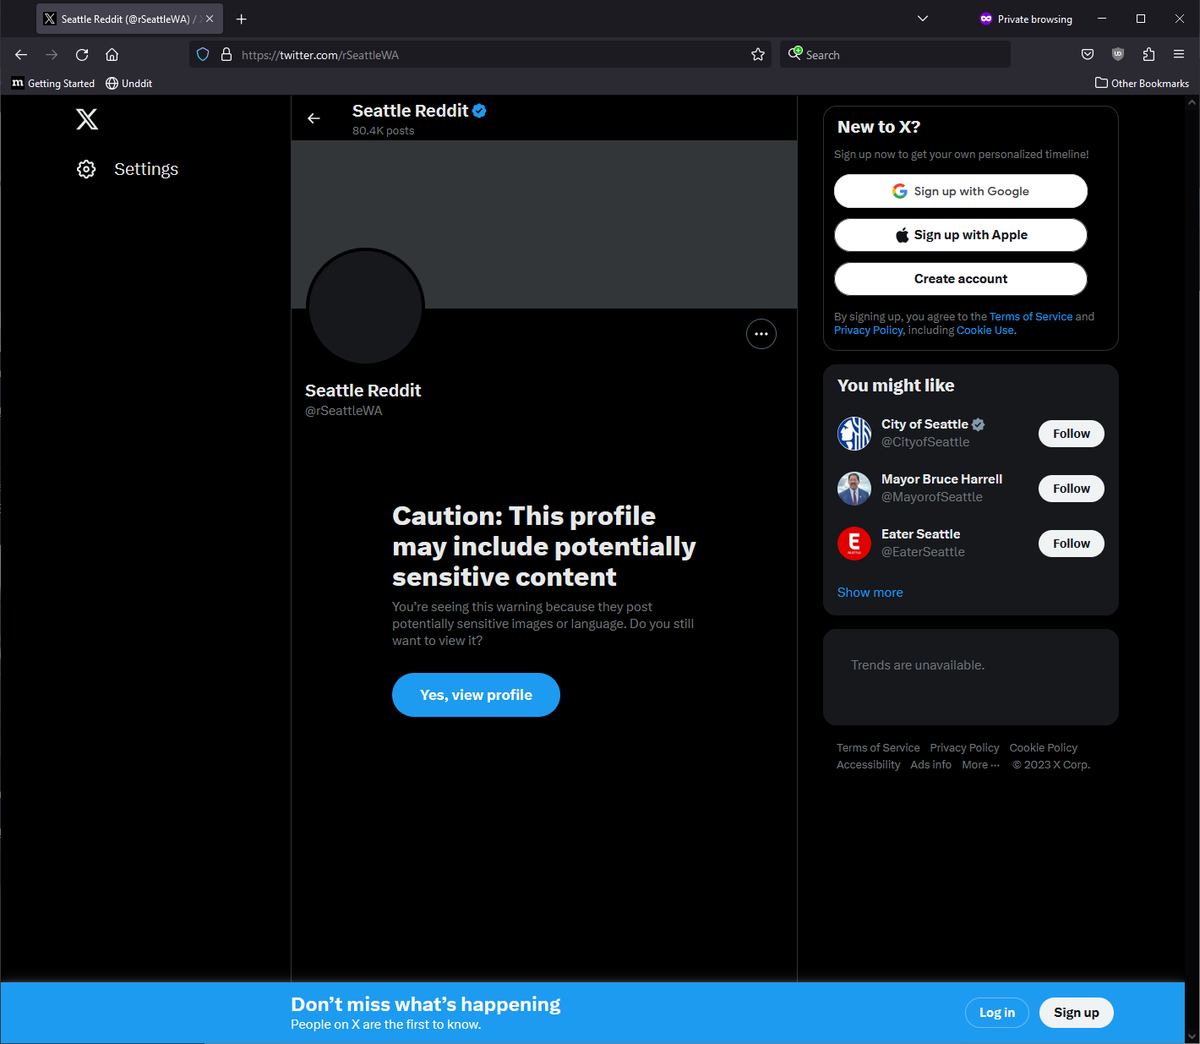Open footer Cookie Policy link
Image resolution: width=1200 pixels, height=1044 pixels.
pyautogui.click(x=1043, y=748)
